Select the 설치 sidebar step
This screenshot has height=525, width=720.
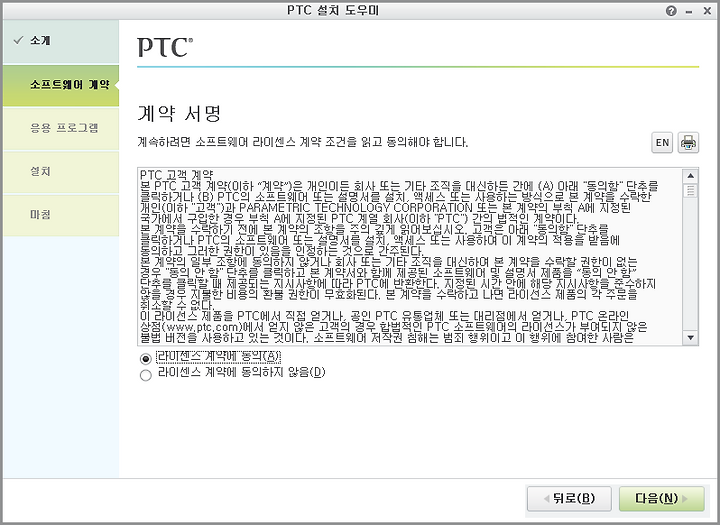(x=61, y=172)
